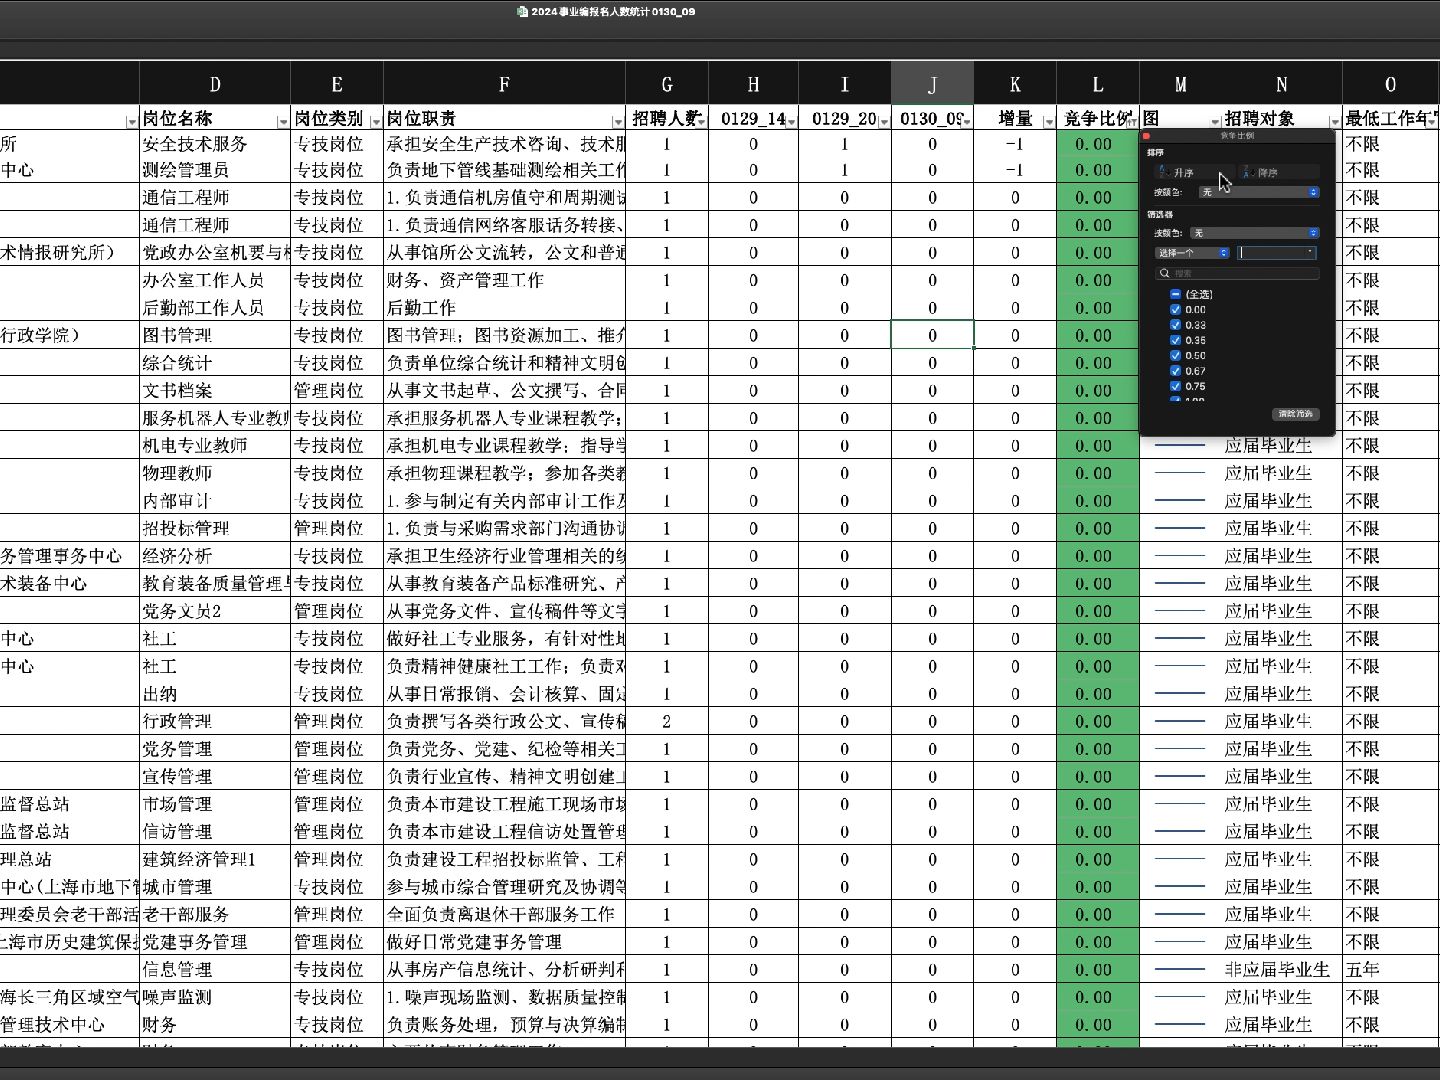Click the 行政管理 cell
This screenshot has height=1080, width=1440.
[215, 721]
